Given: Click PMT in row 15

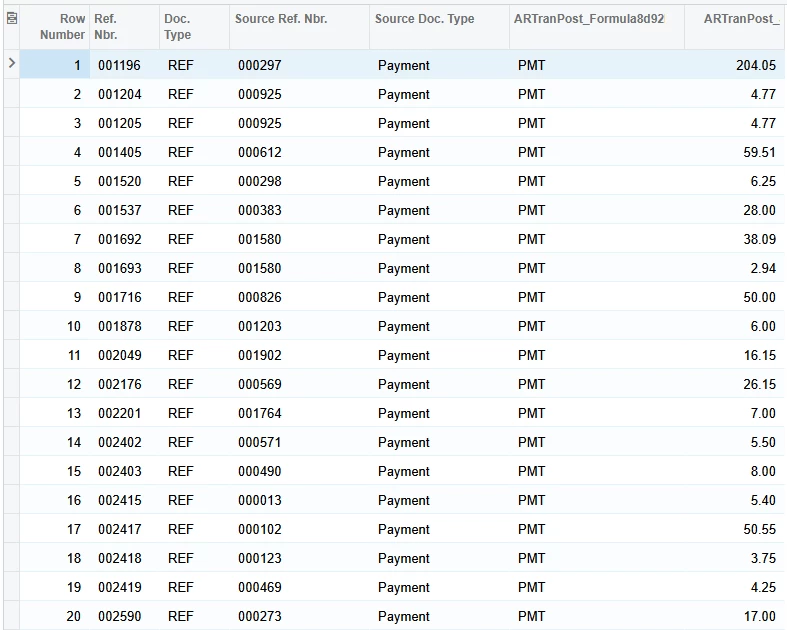Looking at the screenshot, I should (531, 471).
